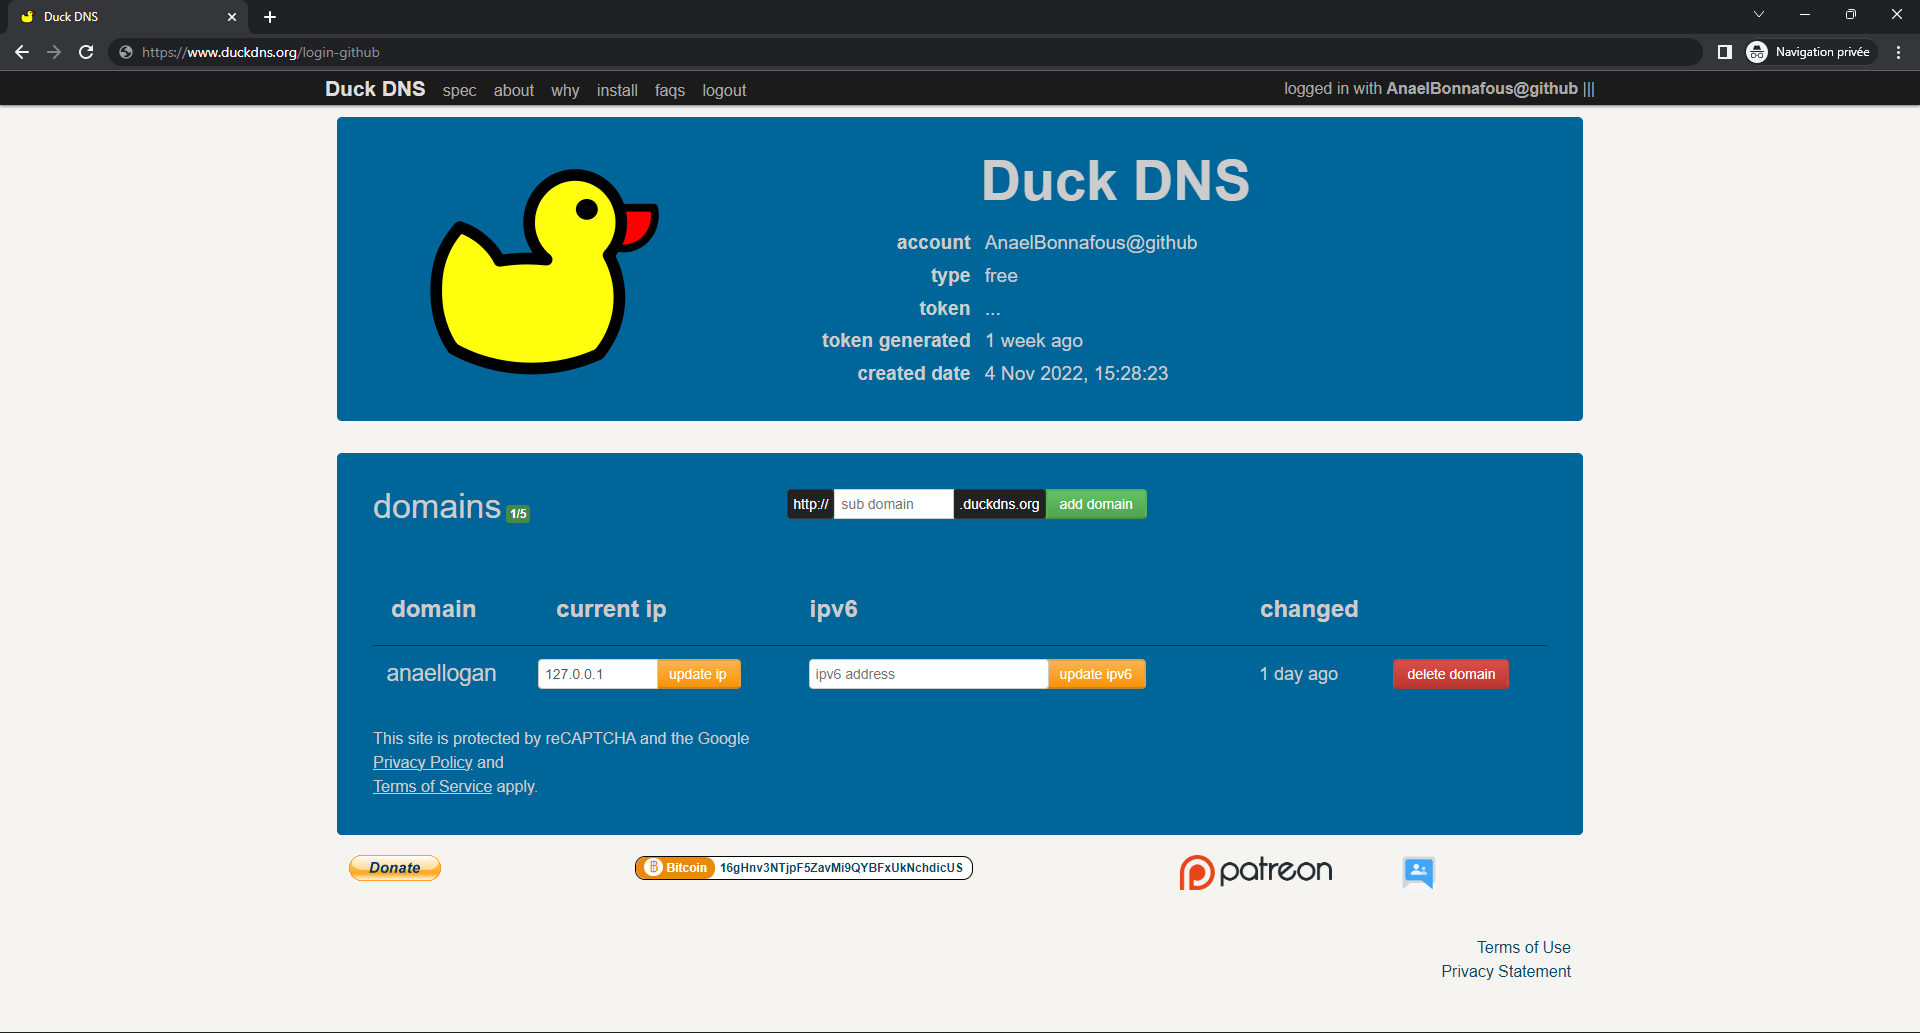The width and height of the screenshot is (1920, 1033).
Task: Delete the anaellogan domain
Action: click(x=1451, y=674)
